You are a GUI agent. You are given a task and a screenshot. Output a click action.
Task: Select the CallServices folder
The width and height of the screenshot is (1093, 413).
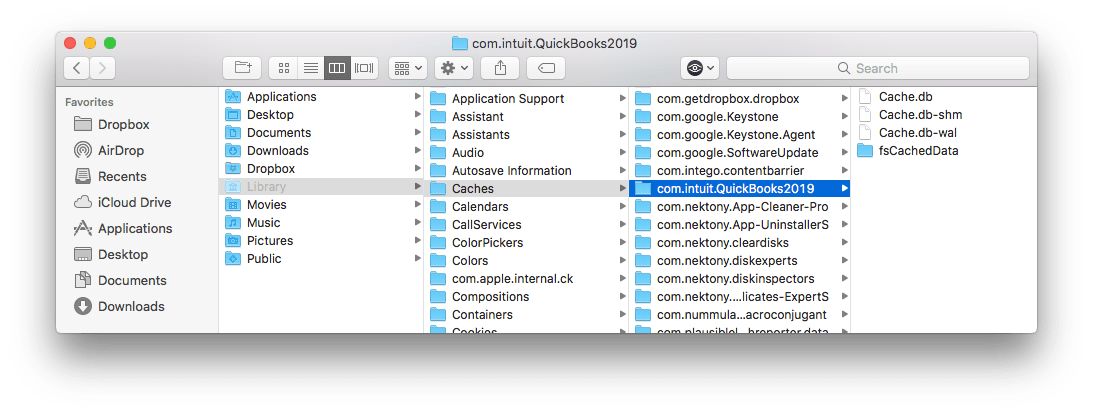tap(526, 225)
